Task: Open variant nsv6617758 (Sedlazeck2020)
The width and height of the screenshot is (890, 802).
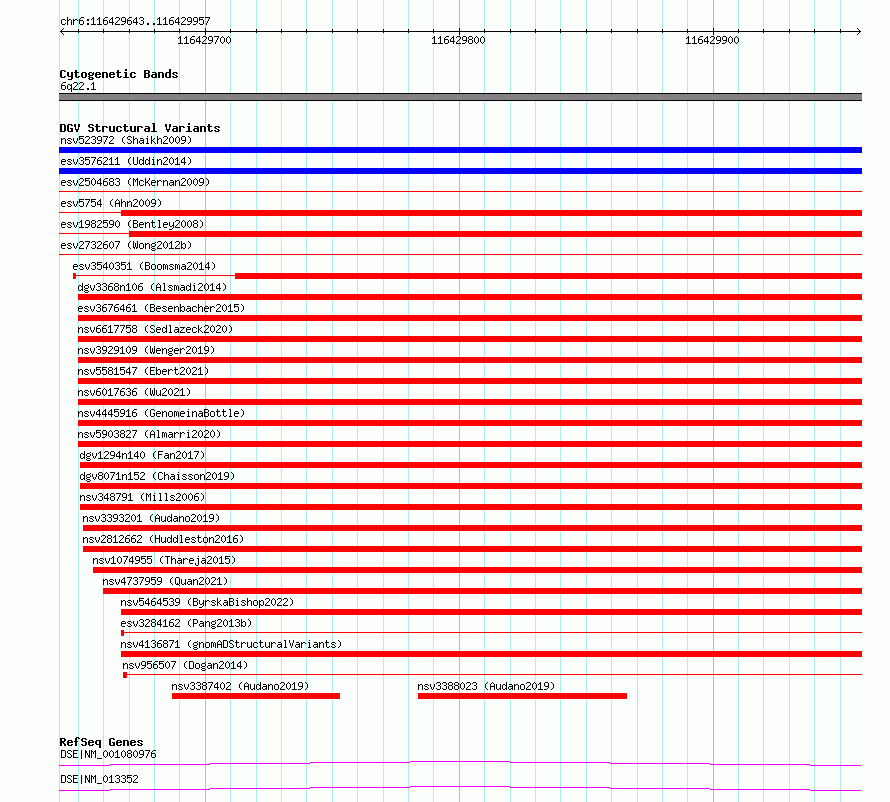Action: click(x=155, y=329)
